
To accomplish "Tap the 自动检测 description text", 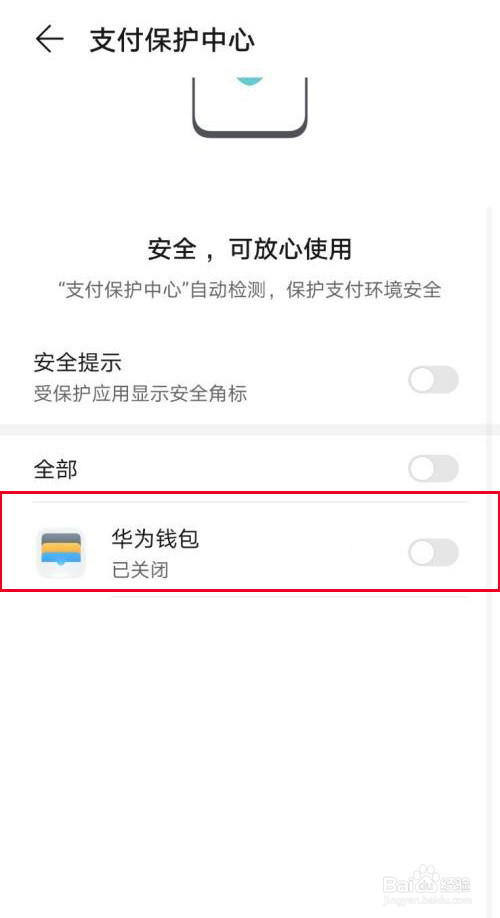I will point(249,290).
